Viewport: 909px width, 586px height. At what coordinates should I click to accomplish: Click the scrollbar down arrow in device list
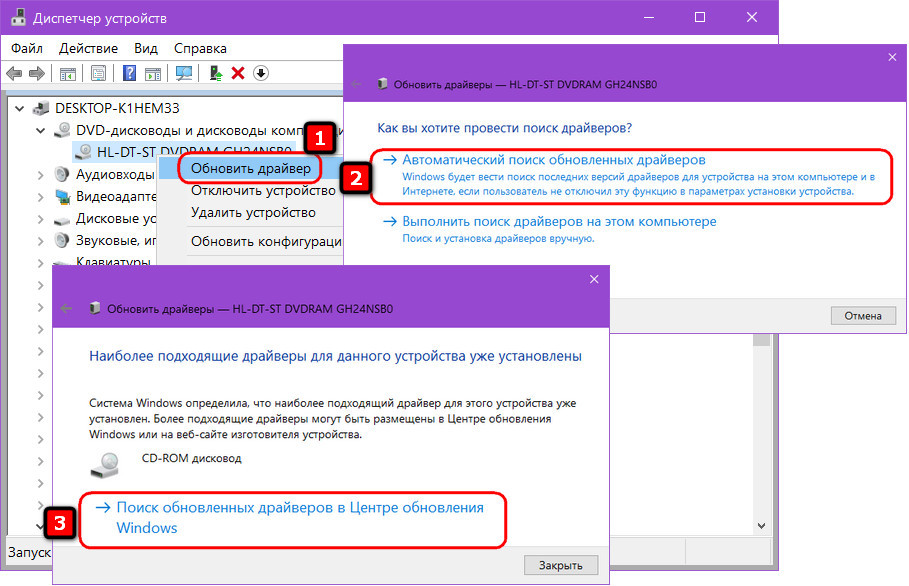pos(761,526)
